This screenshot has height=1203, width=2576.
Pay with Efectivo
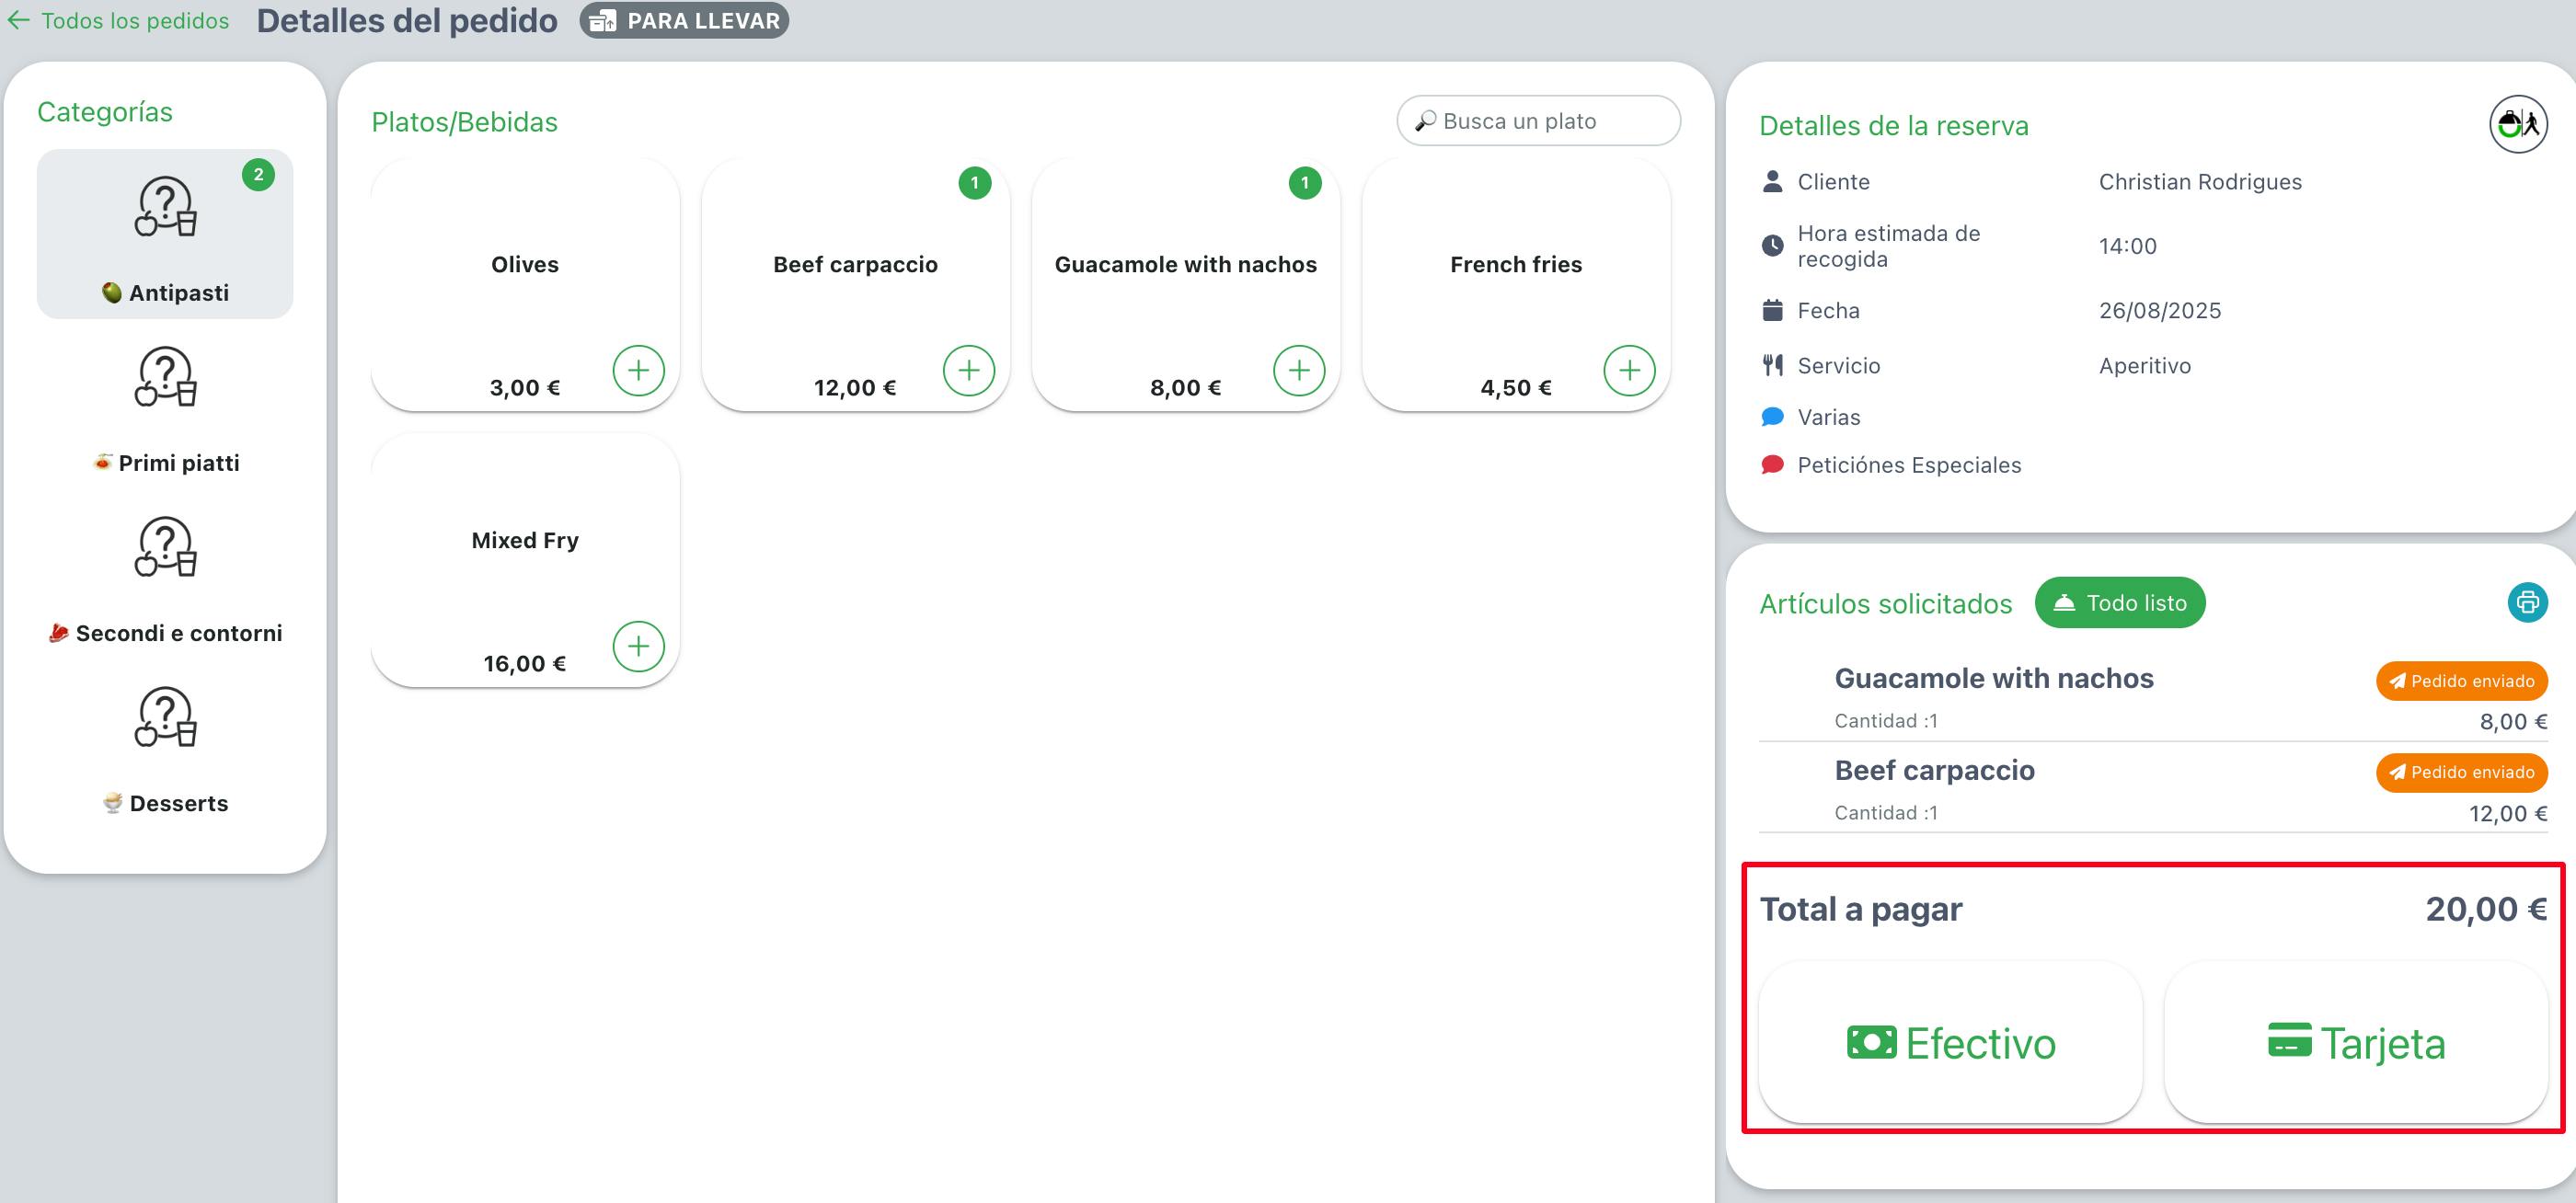click(1950, 1042)
